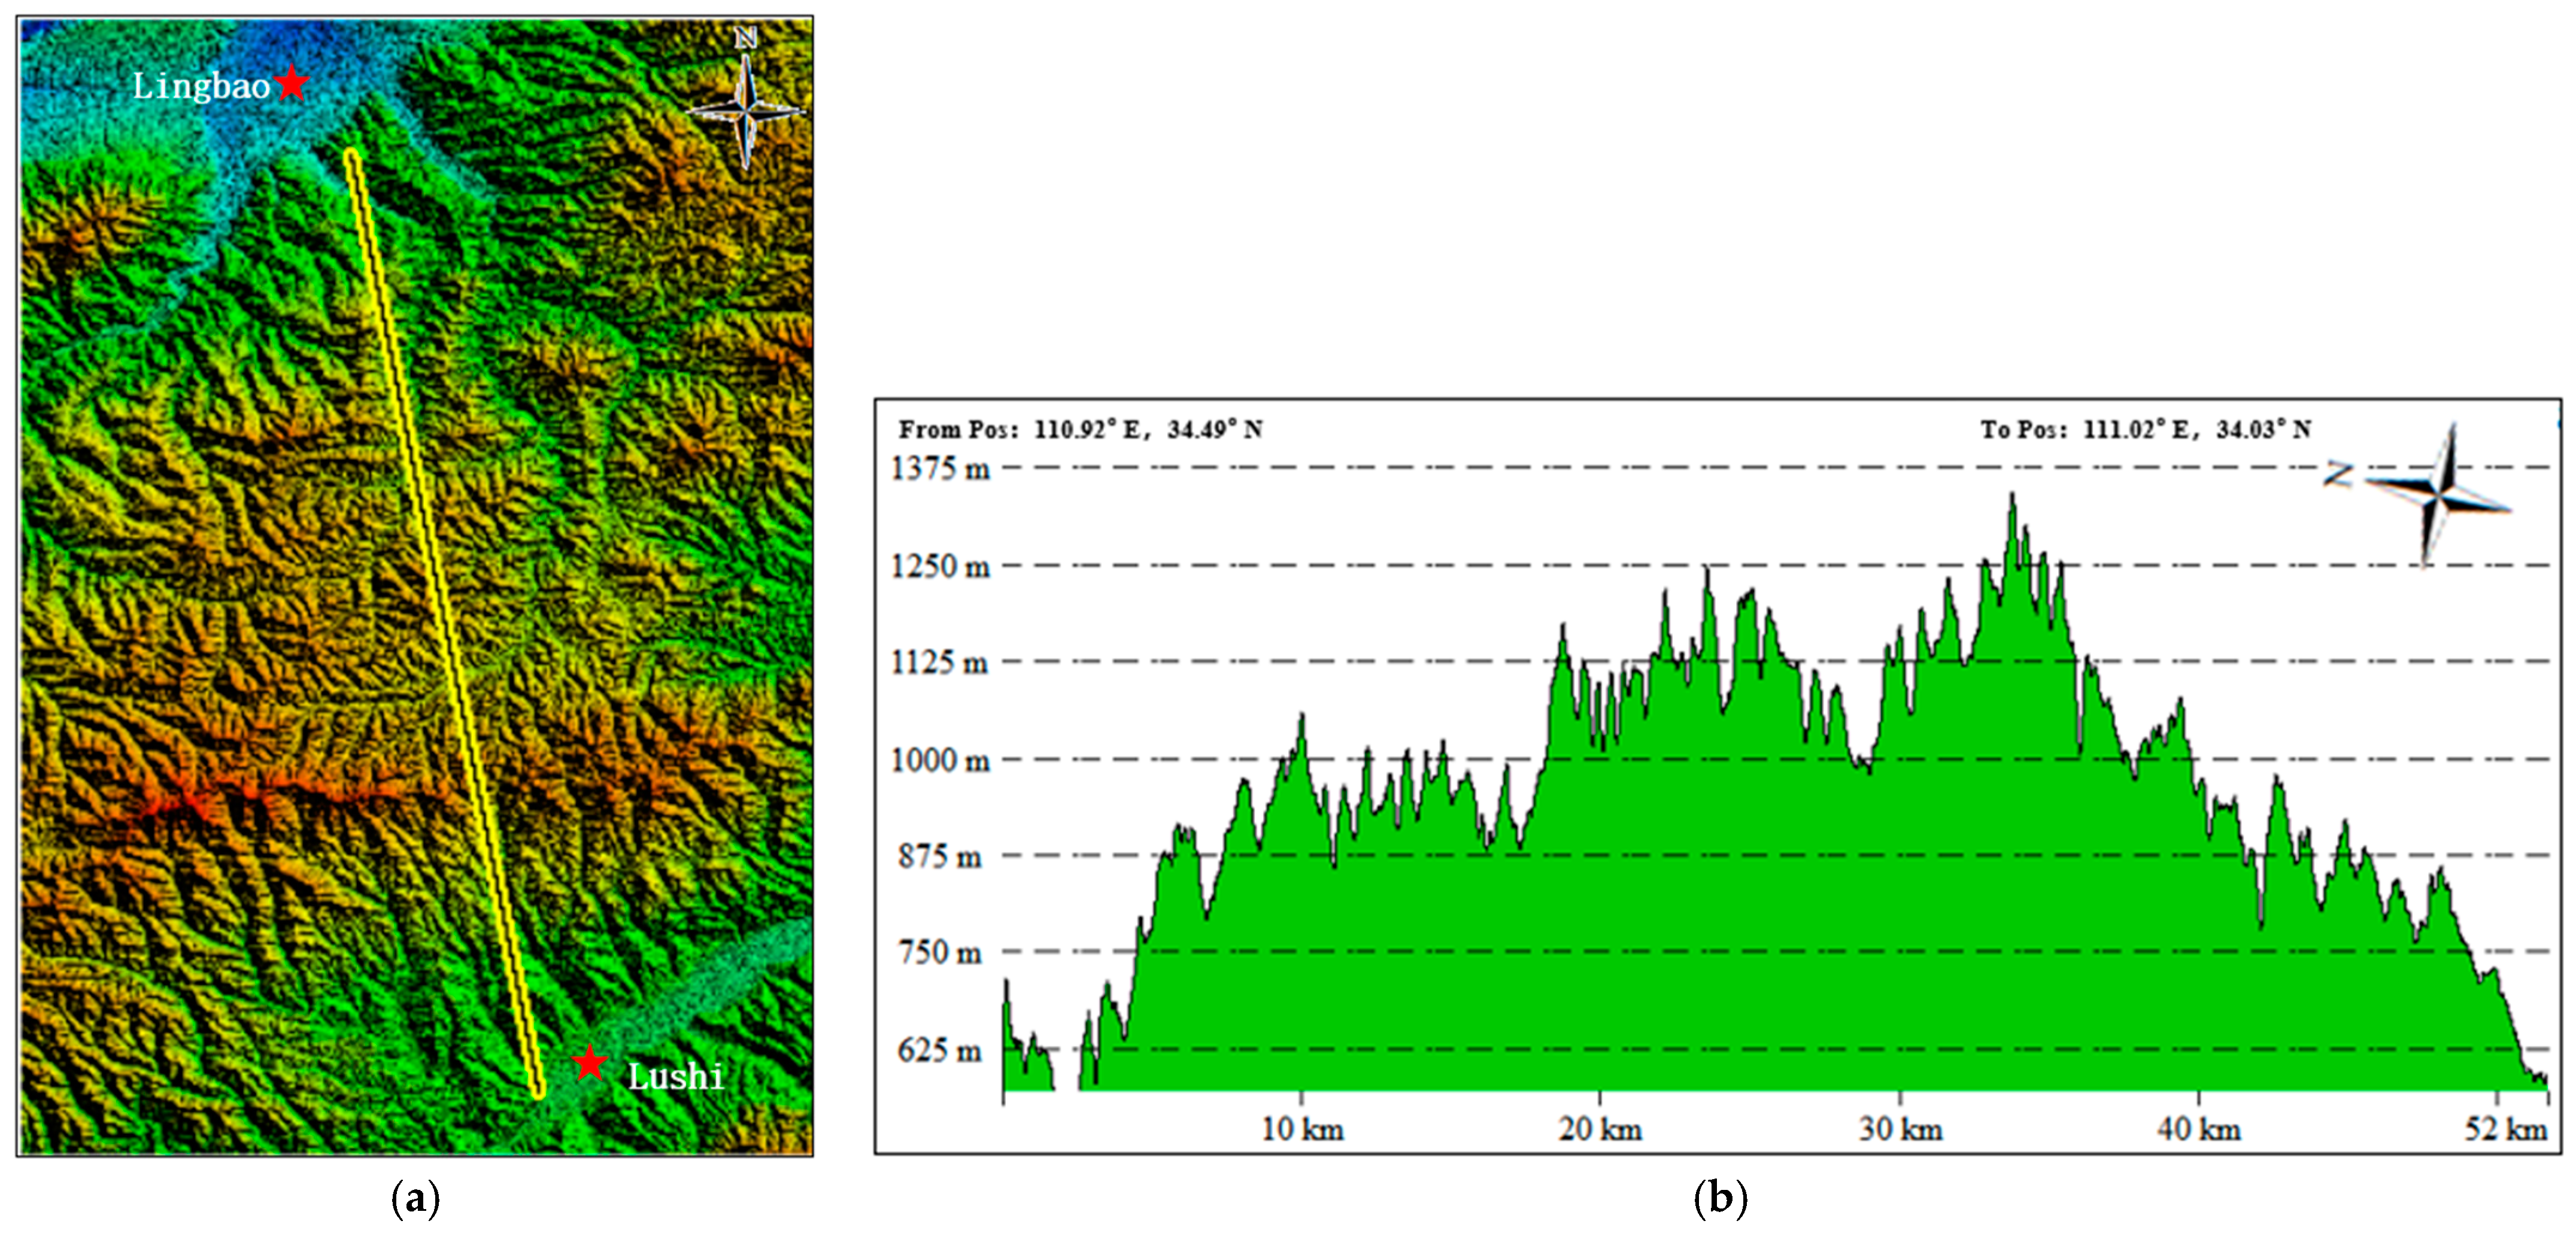Click the 1000 m elevation axis label
The width and height of the screenshot is (2576, 1233).
(x=940, y=760)
